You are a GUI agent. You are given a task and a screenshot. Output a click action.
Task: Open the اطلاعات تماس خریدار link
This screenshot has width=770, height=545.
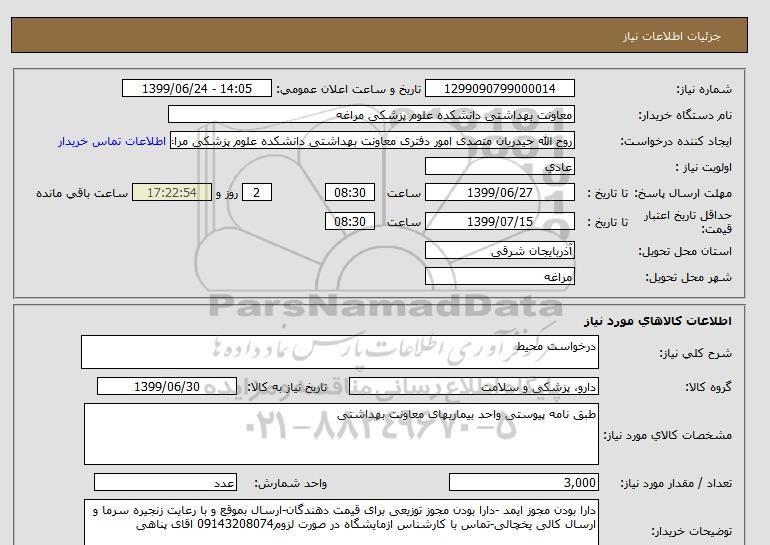pyautogui.click(x=111, y=141)
